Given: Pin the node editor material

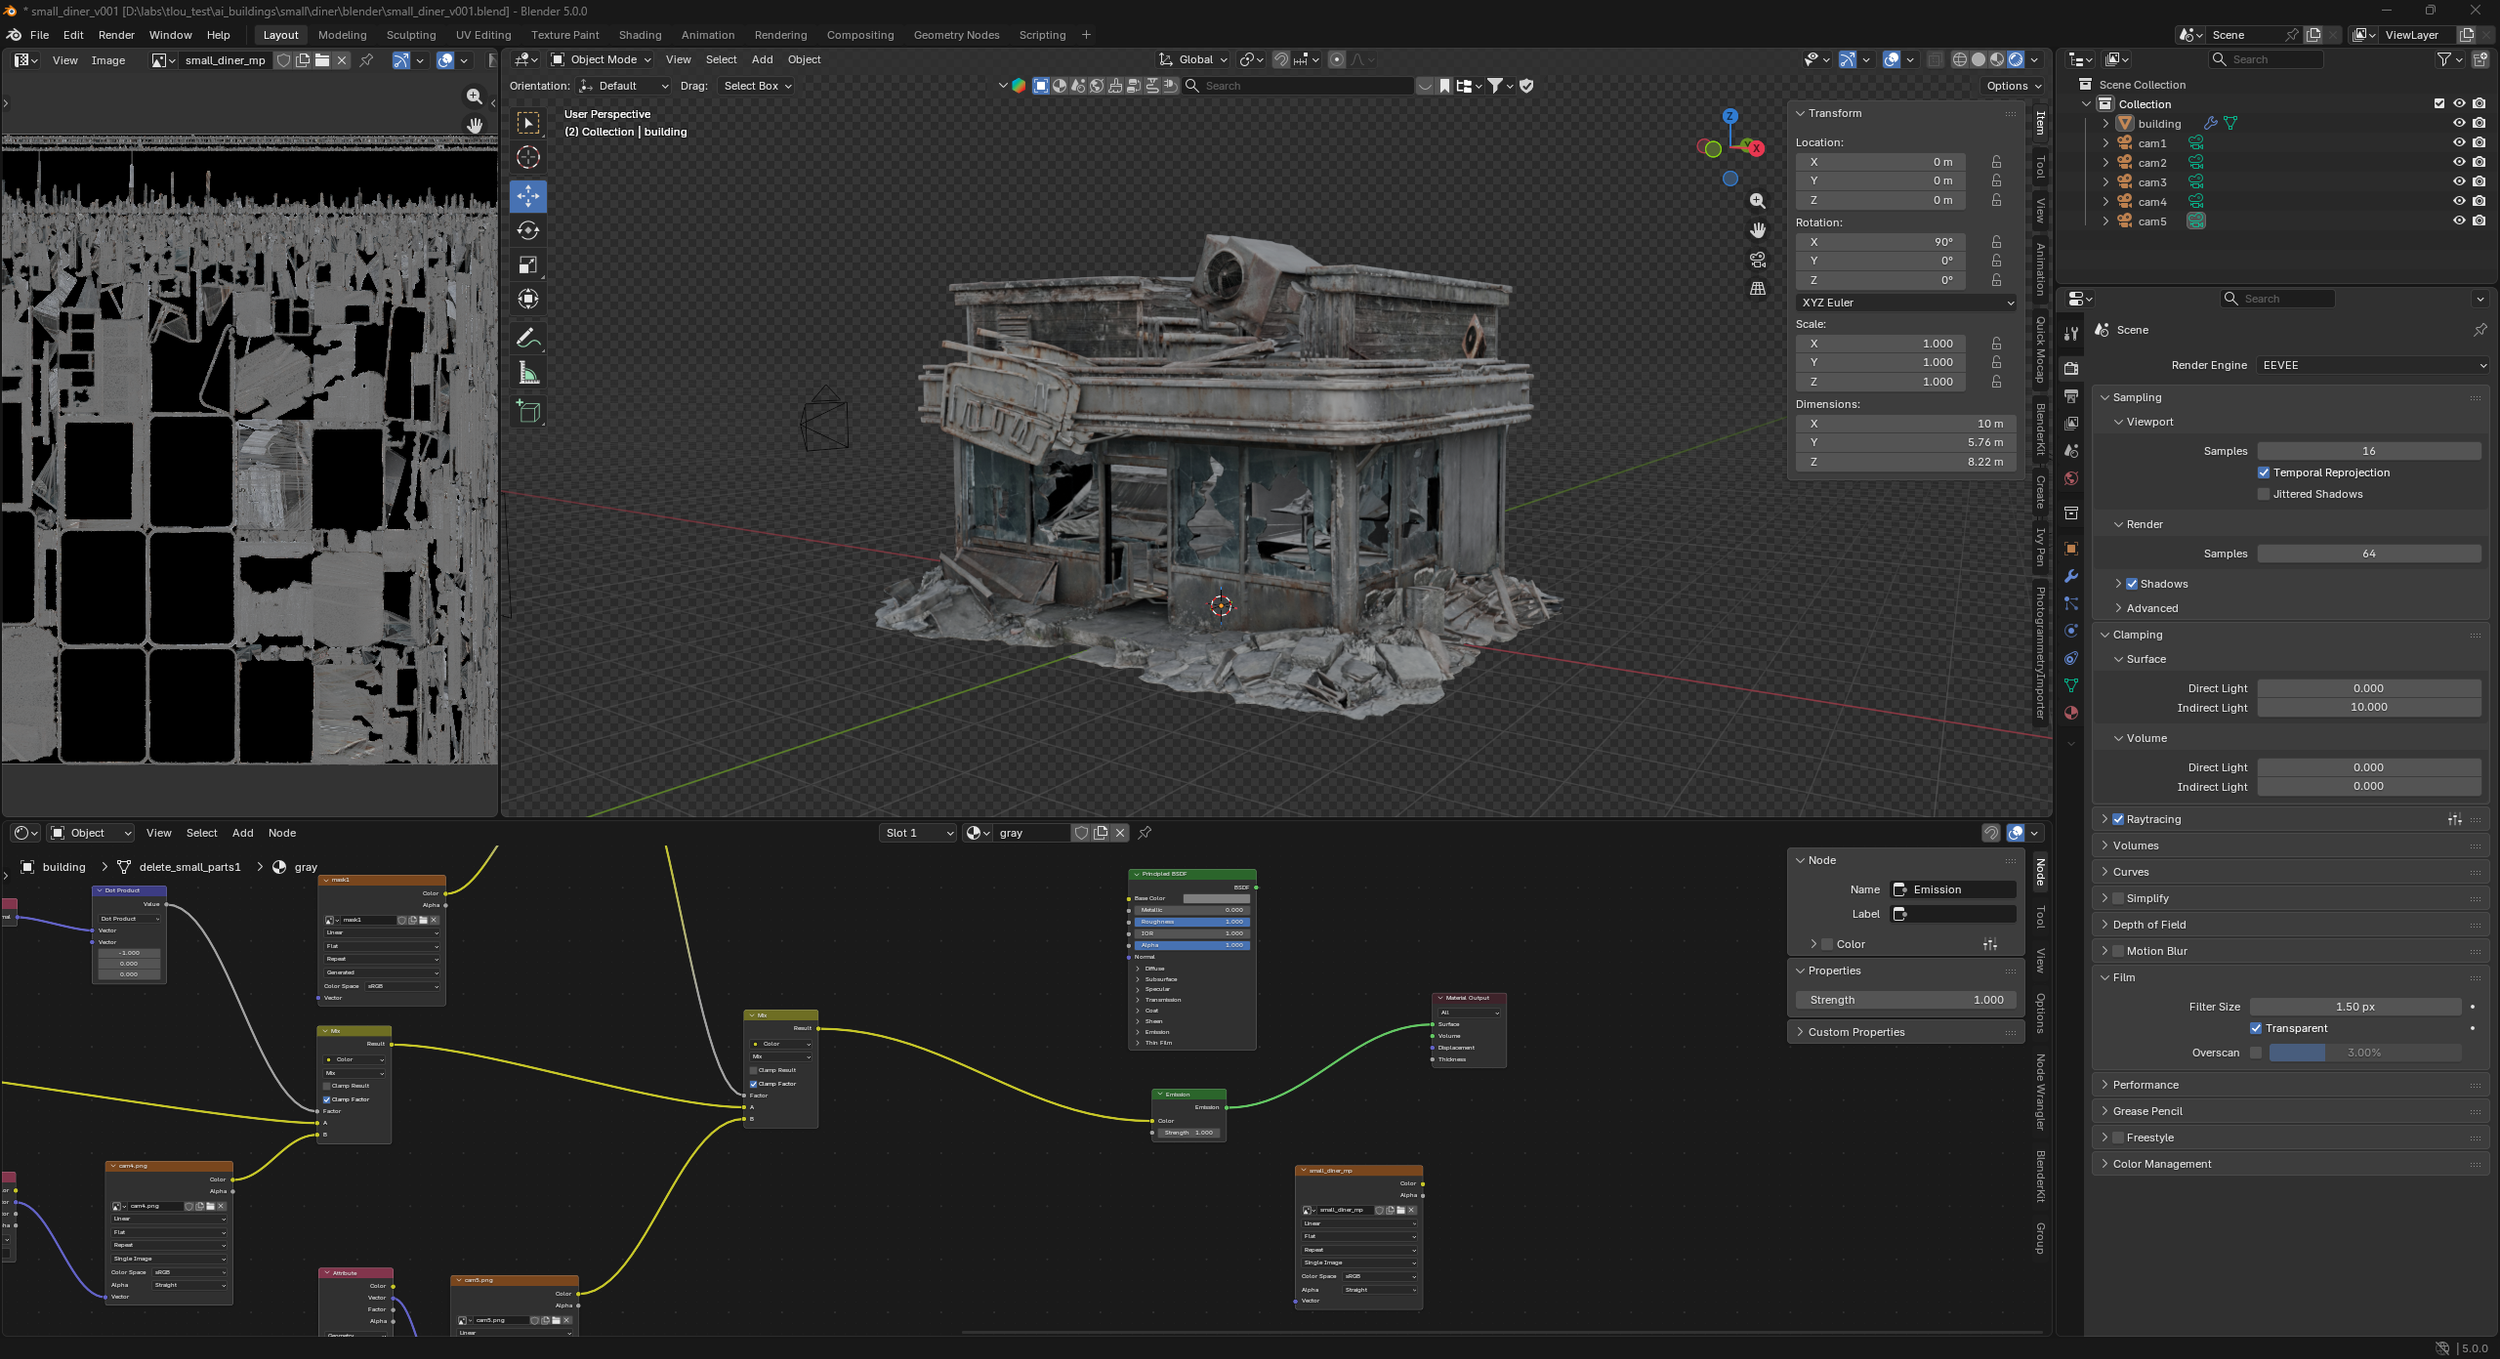Looking at the screenshot, I should (x=1145, y=833).
